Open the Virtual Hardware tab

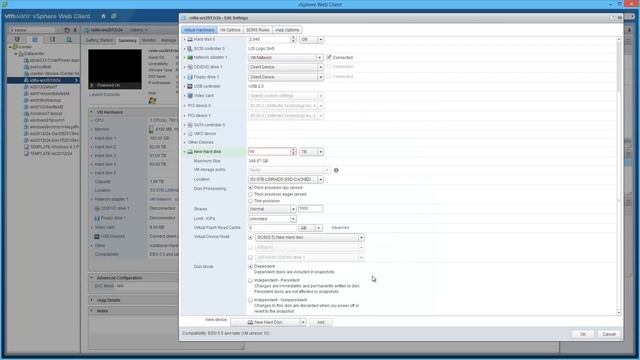(x=199, y=30)
